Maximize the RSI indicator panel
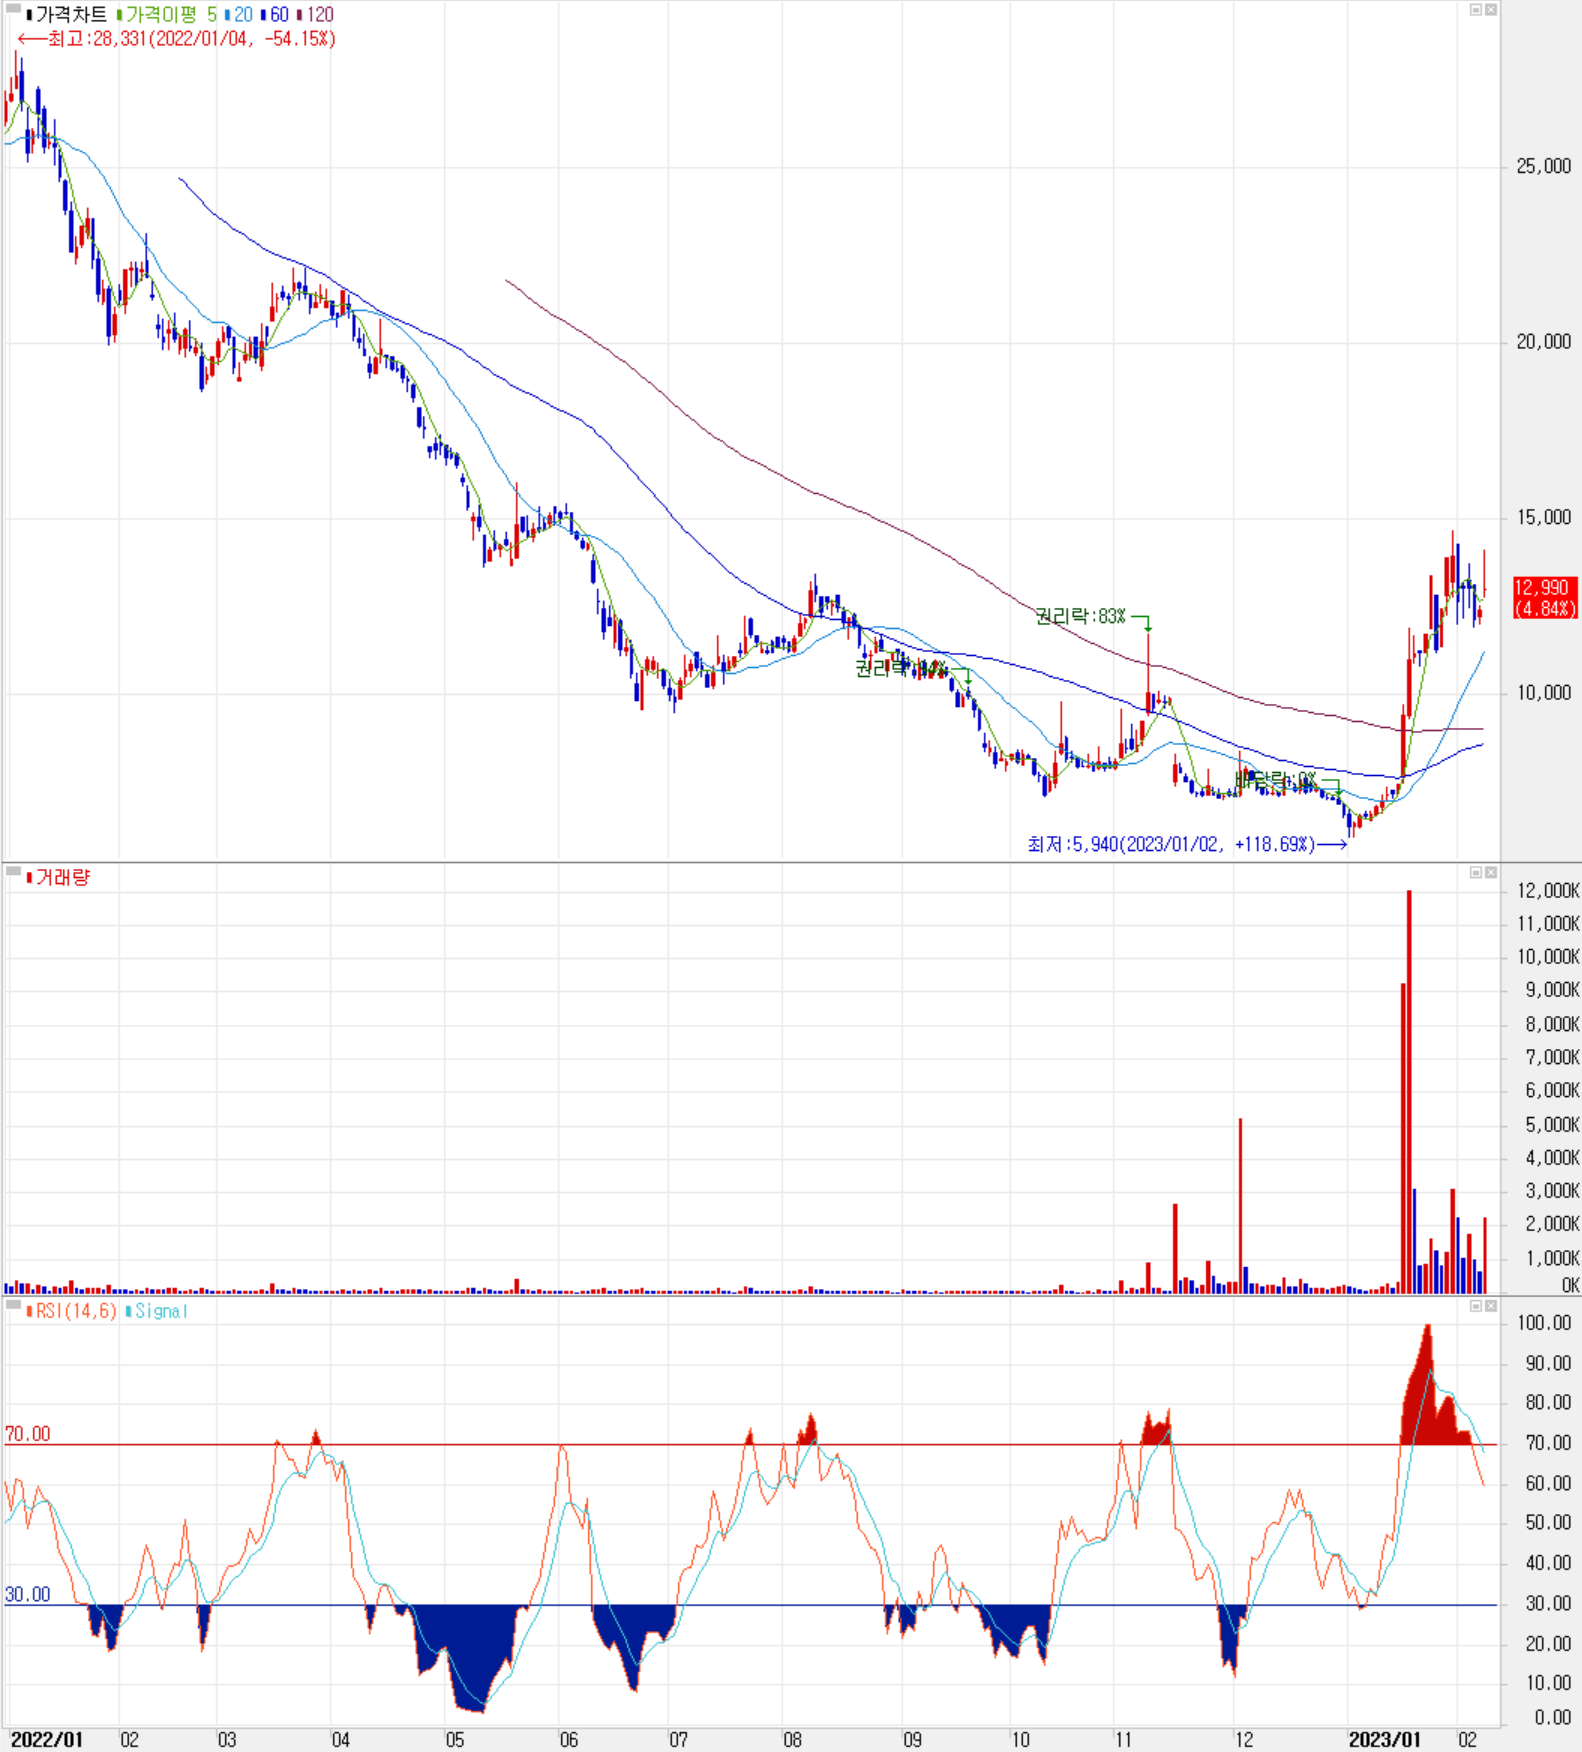Viewport: 1582px width, 1752px height. tap(1475, 1306)
